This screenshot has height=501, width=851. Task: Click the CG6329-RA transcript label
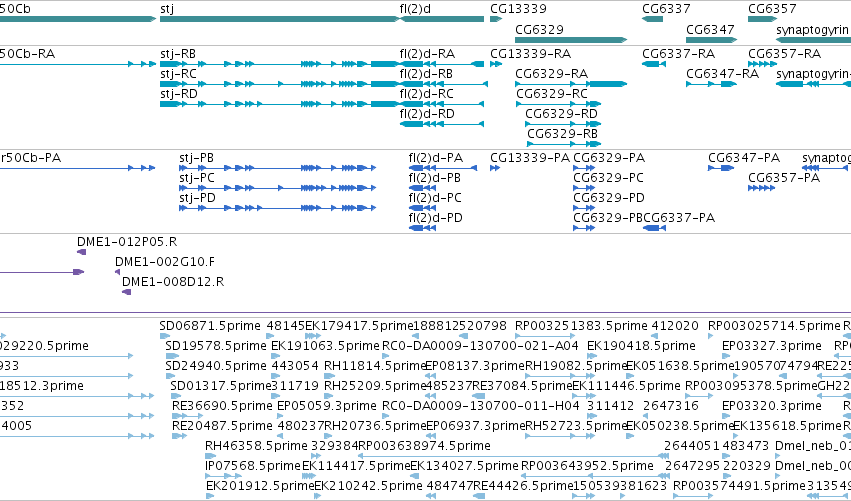pyautogui.click(x=551, y=74)
